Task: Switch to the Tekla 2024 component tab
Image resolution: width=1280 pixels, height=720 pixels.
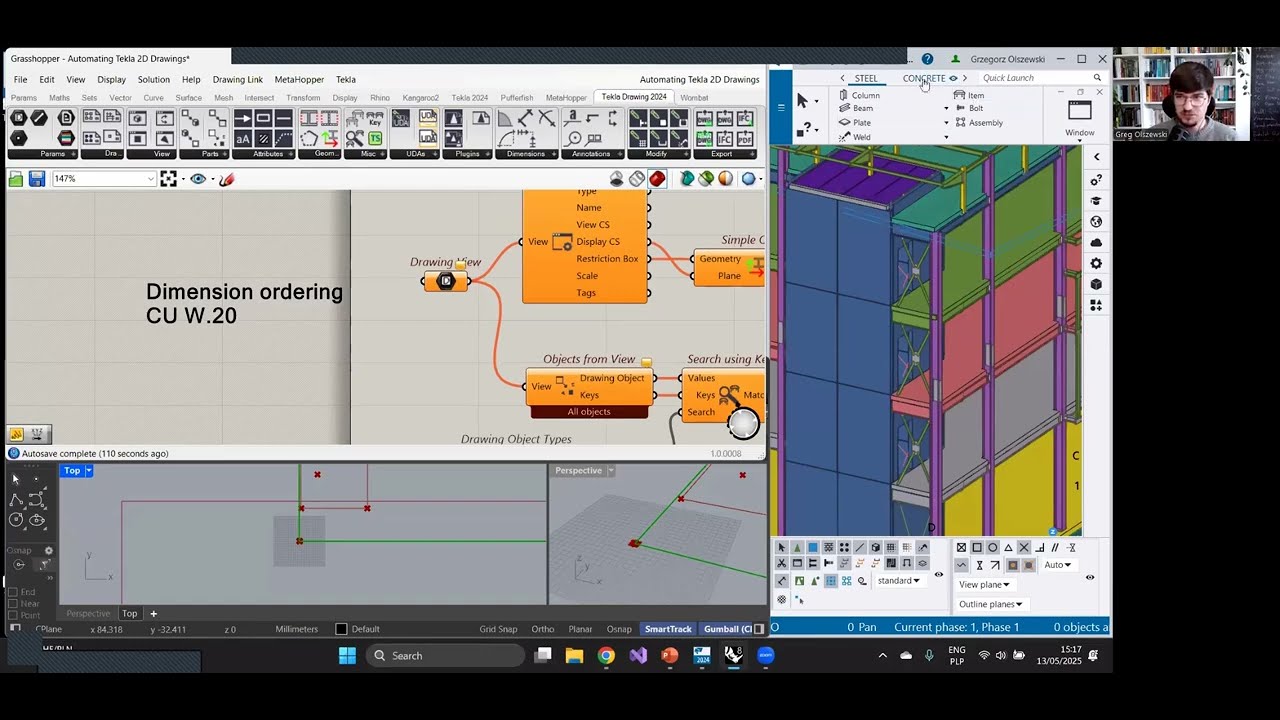Action: (469, 98)
